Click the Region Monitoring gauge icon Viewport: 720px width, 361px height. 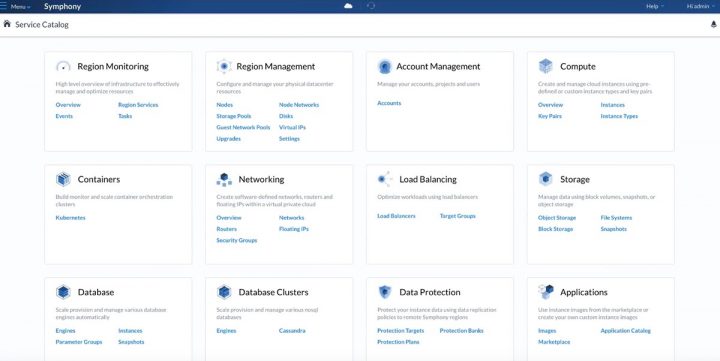coord(63,67)
